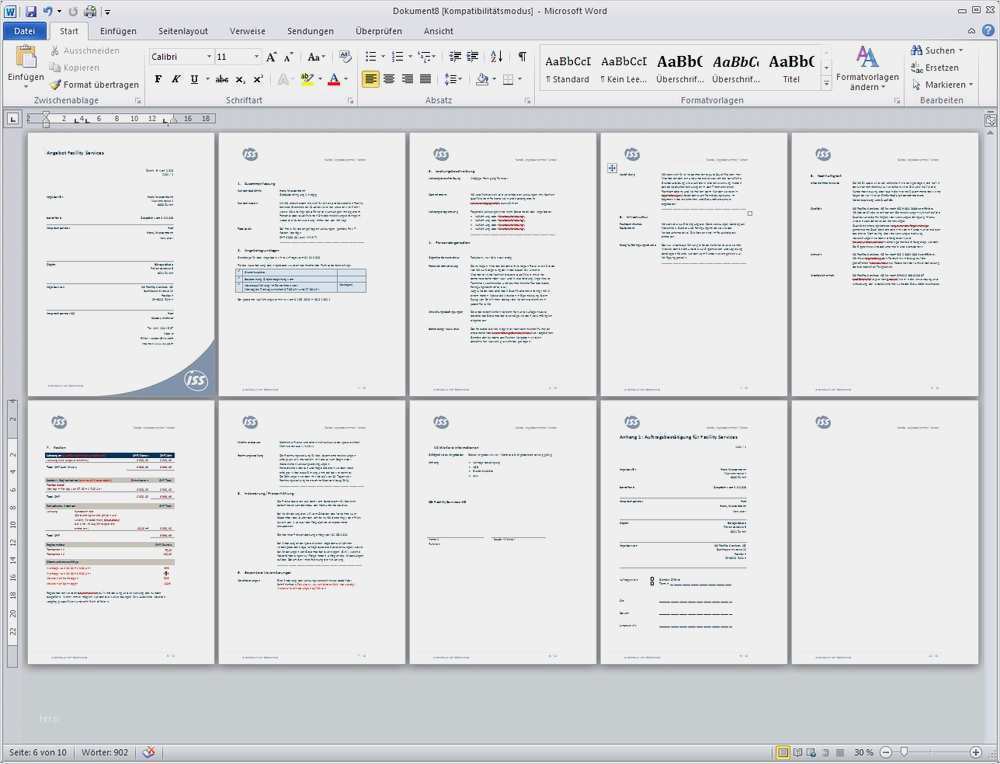Click the font color red A swatch
This screenshot has width=1000, height=764.
(334, 79)
